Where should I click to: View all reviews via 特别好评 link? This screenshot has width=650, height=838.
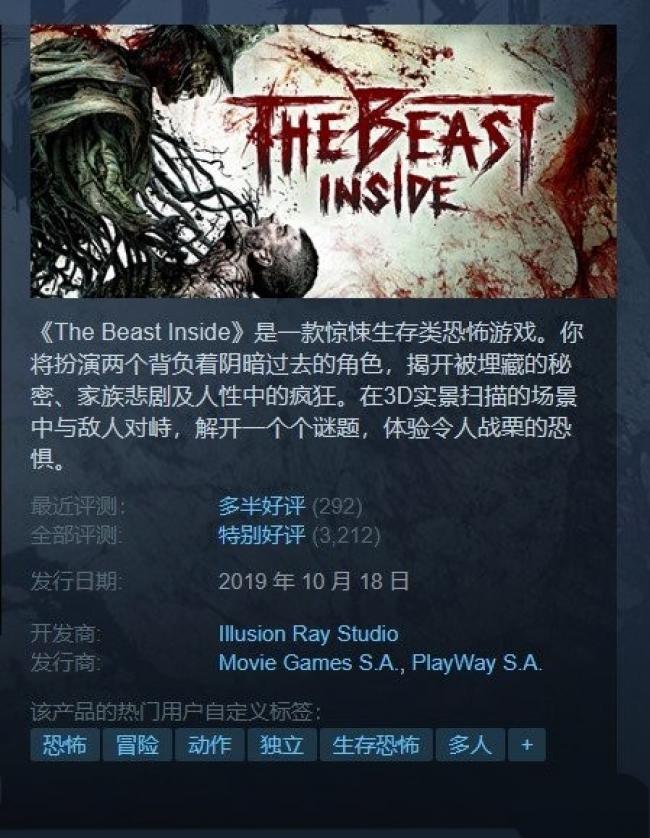(261, 534)
